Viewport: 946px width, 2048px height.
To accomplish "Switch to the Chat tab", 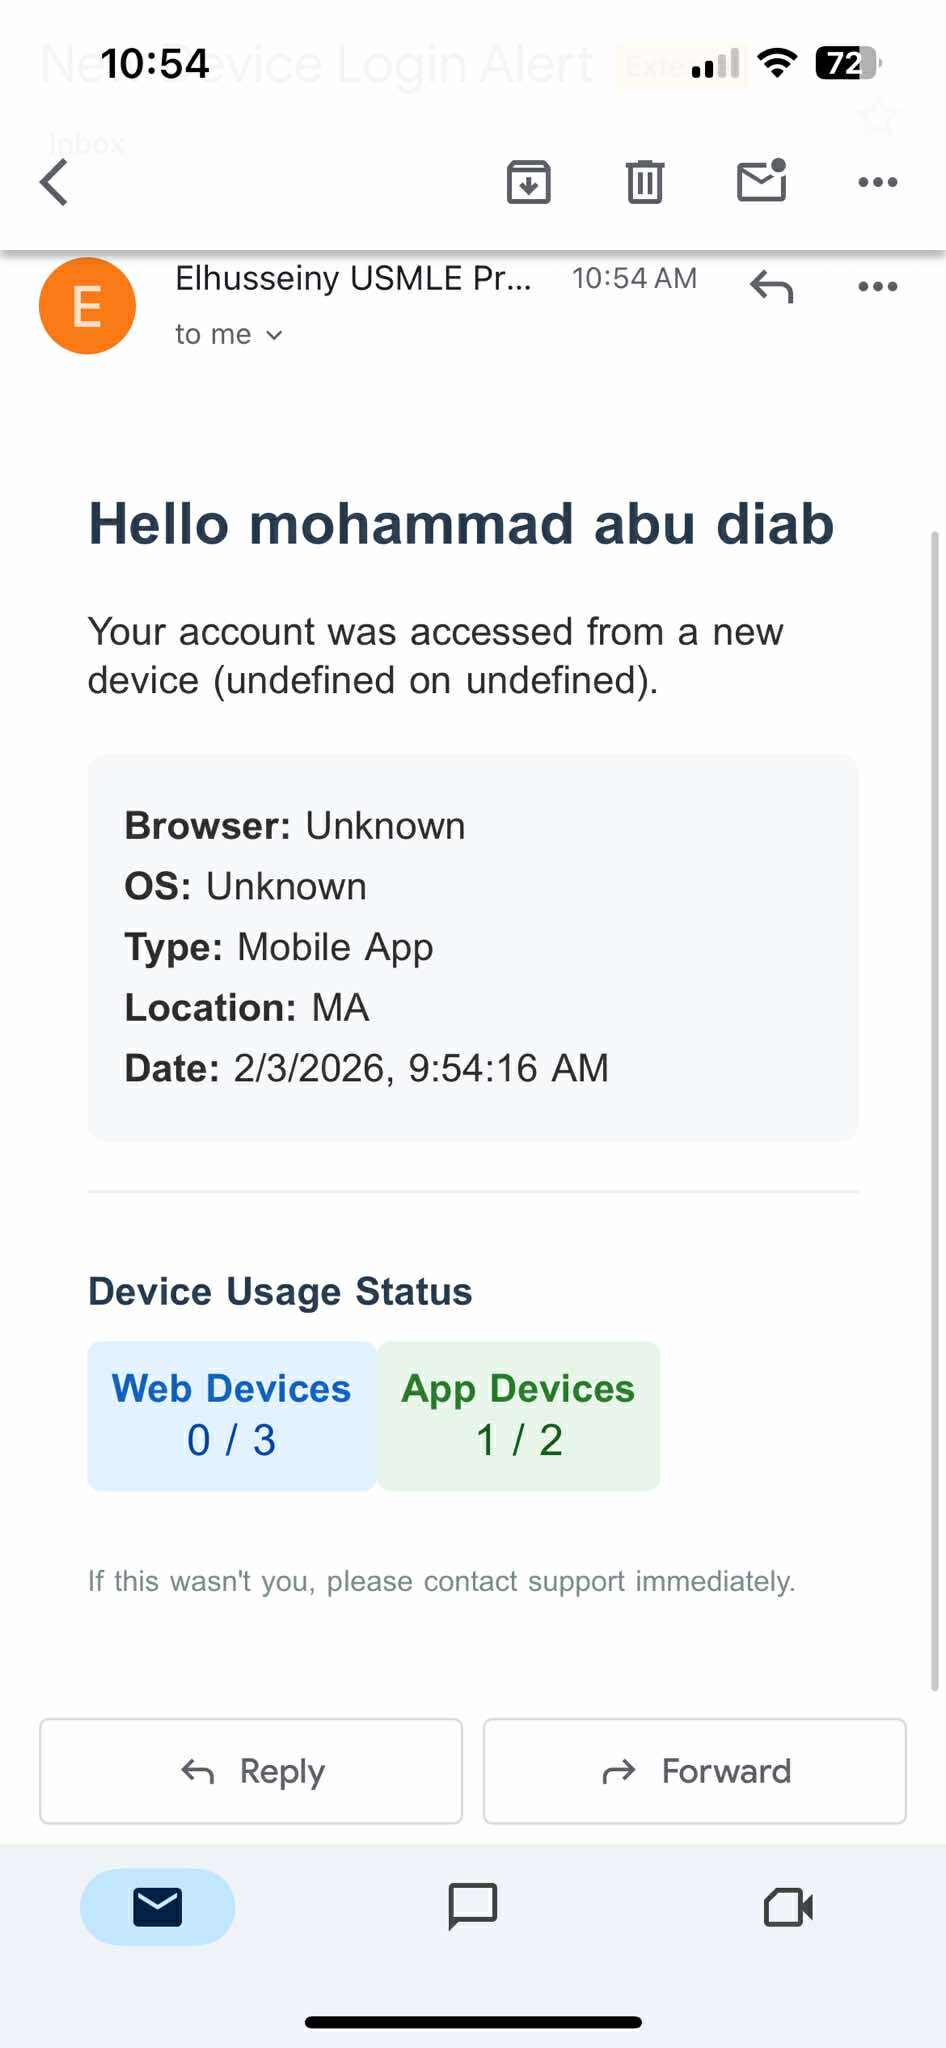I will click(x=472, y=1906).
